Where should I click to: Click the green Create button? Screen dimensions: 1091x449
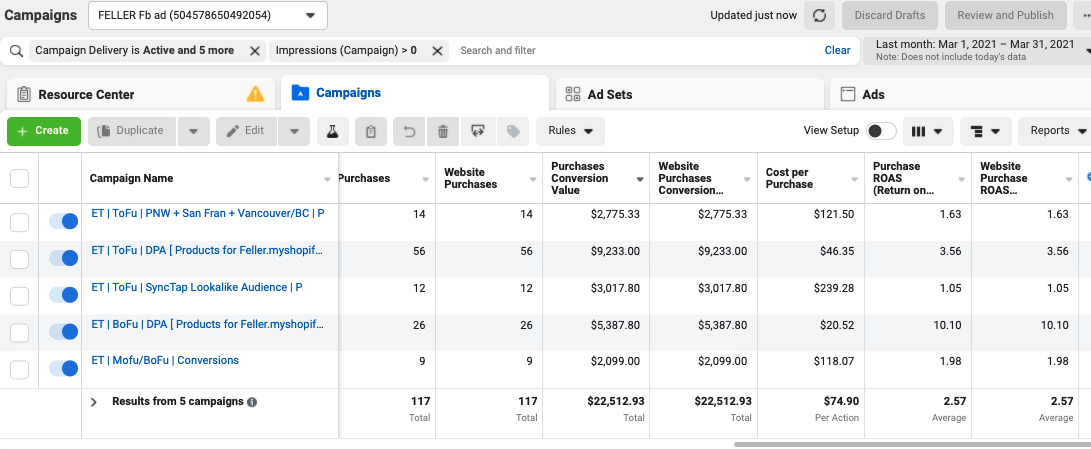[x=43, y=131]
